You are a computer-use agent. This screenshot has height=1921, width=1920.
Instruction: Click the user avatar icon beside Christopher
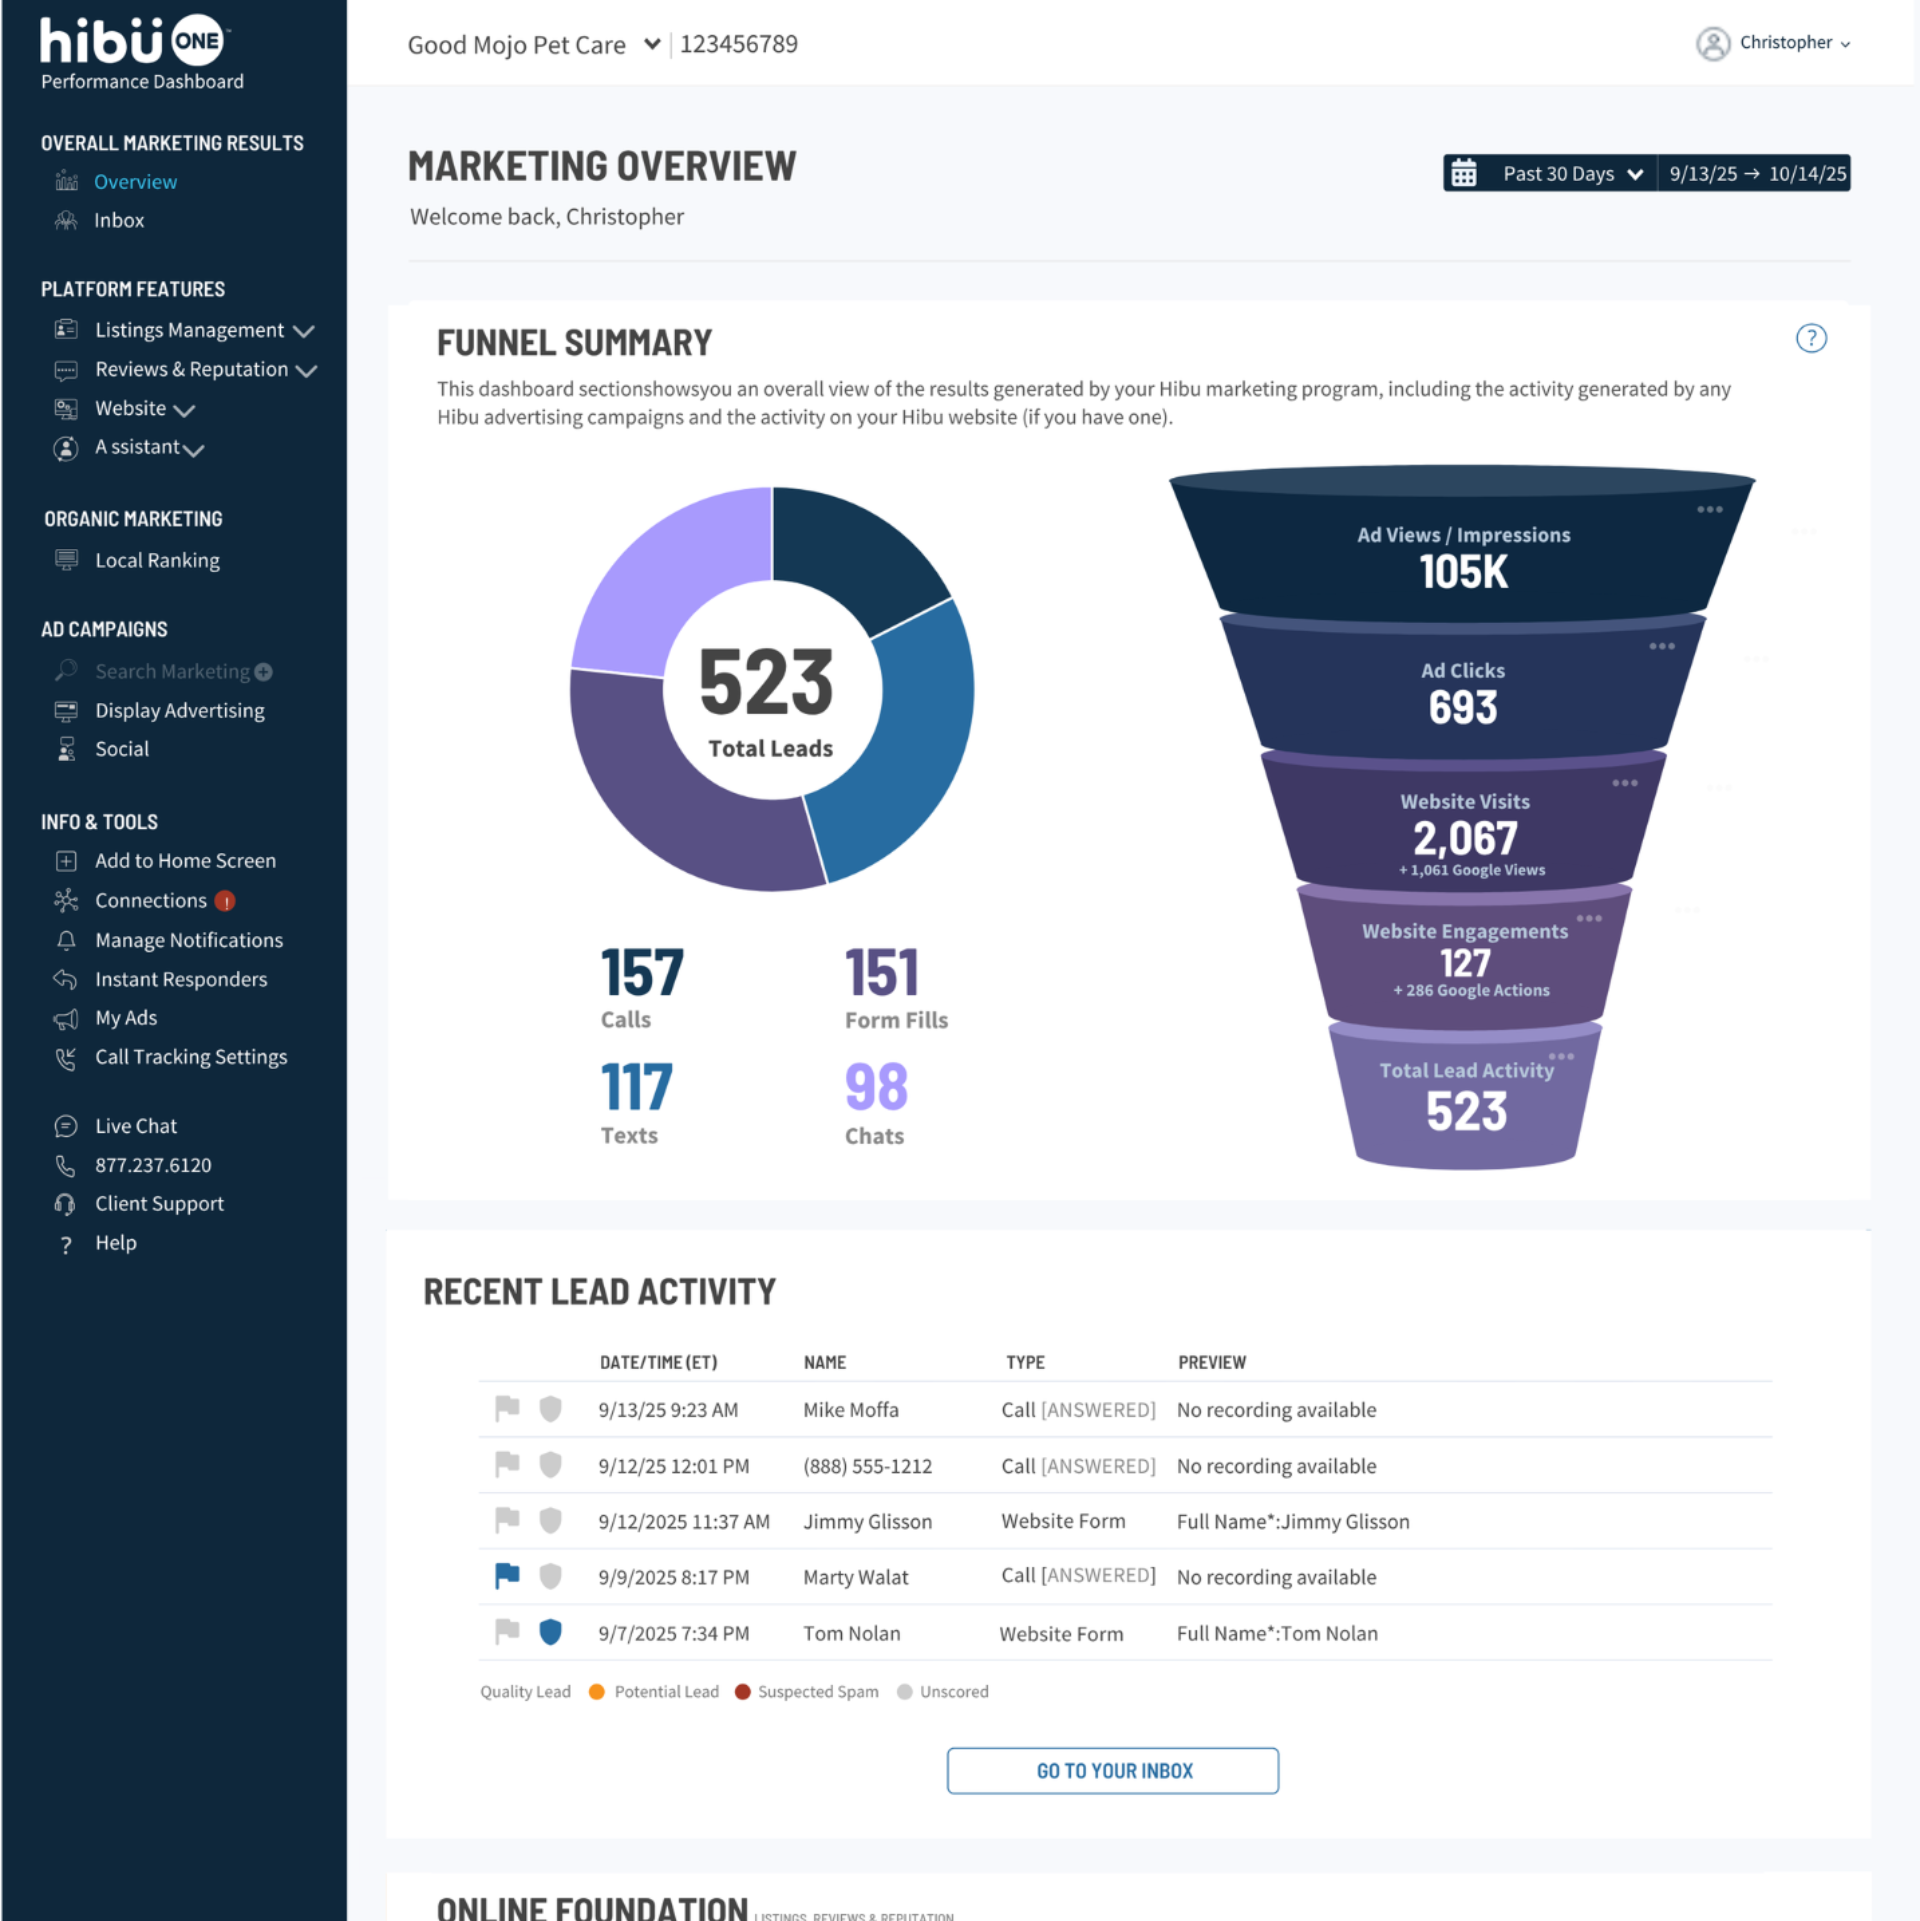1712,44
